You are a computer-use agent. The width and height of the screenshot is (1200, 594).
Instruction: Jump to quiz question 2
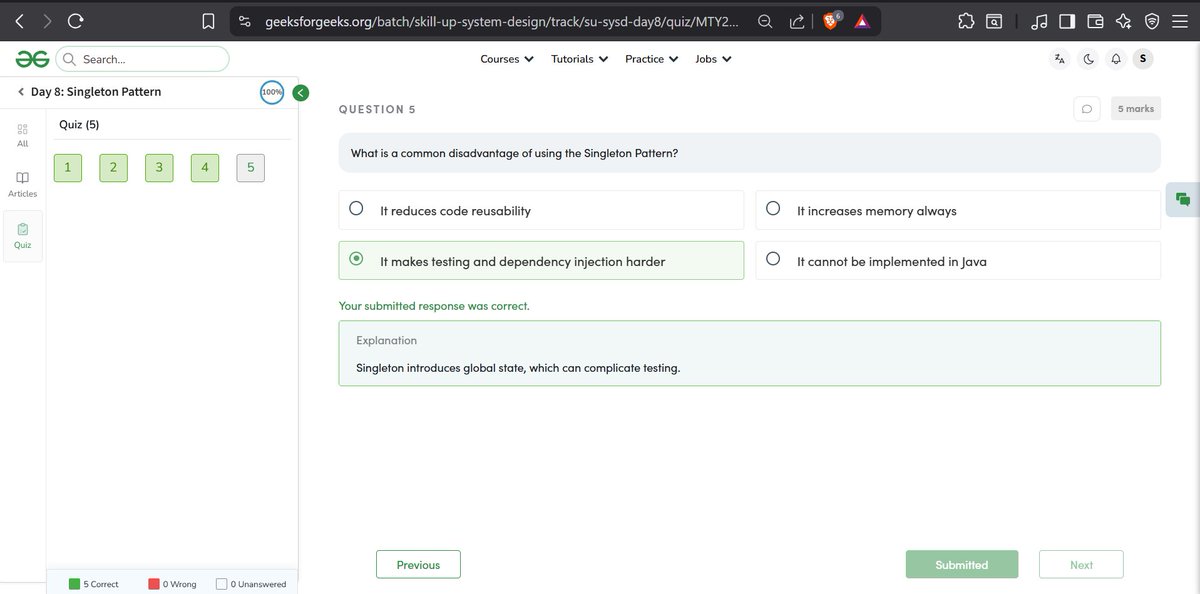[x=113, y=167]
